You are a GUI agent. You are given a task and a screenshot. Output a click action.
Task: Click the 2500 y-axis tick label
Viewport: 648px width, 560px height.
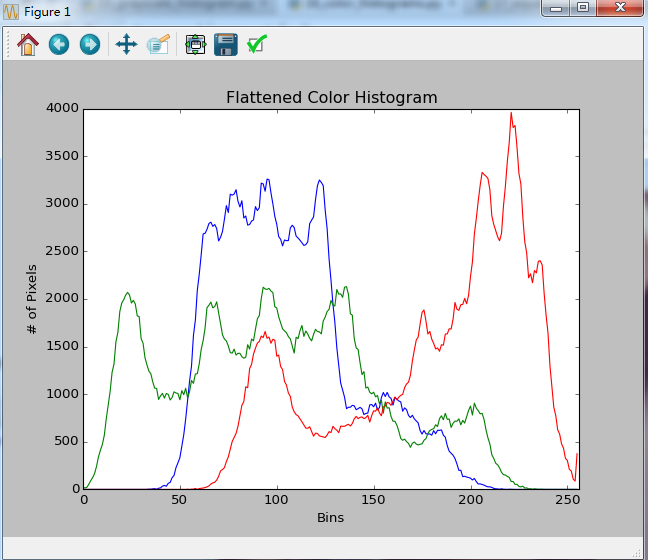(62, 251)
